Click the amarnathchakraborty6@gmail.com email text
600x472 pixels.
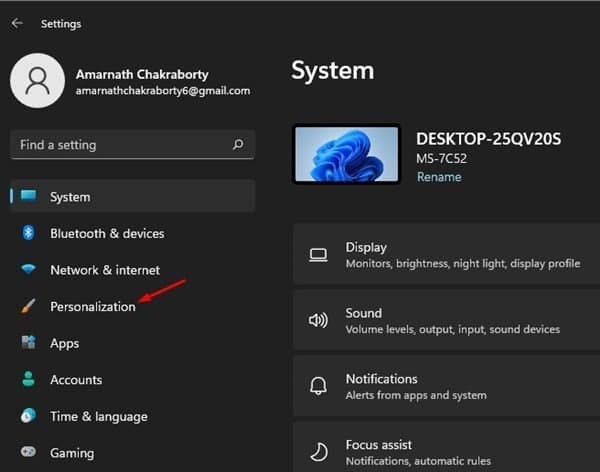pyautogui.click(x=163, y=91)
